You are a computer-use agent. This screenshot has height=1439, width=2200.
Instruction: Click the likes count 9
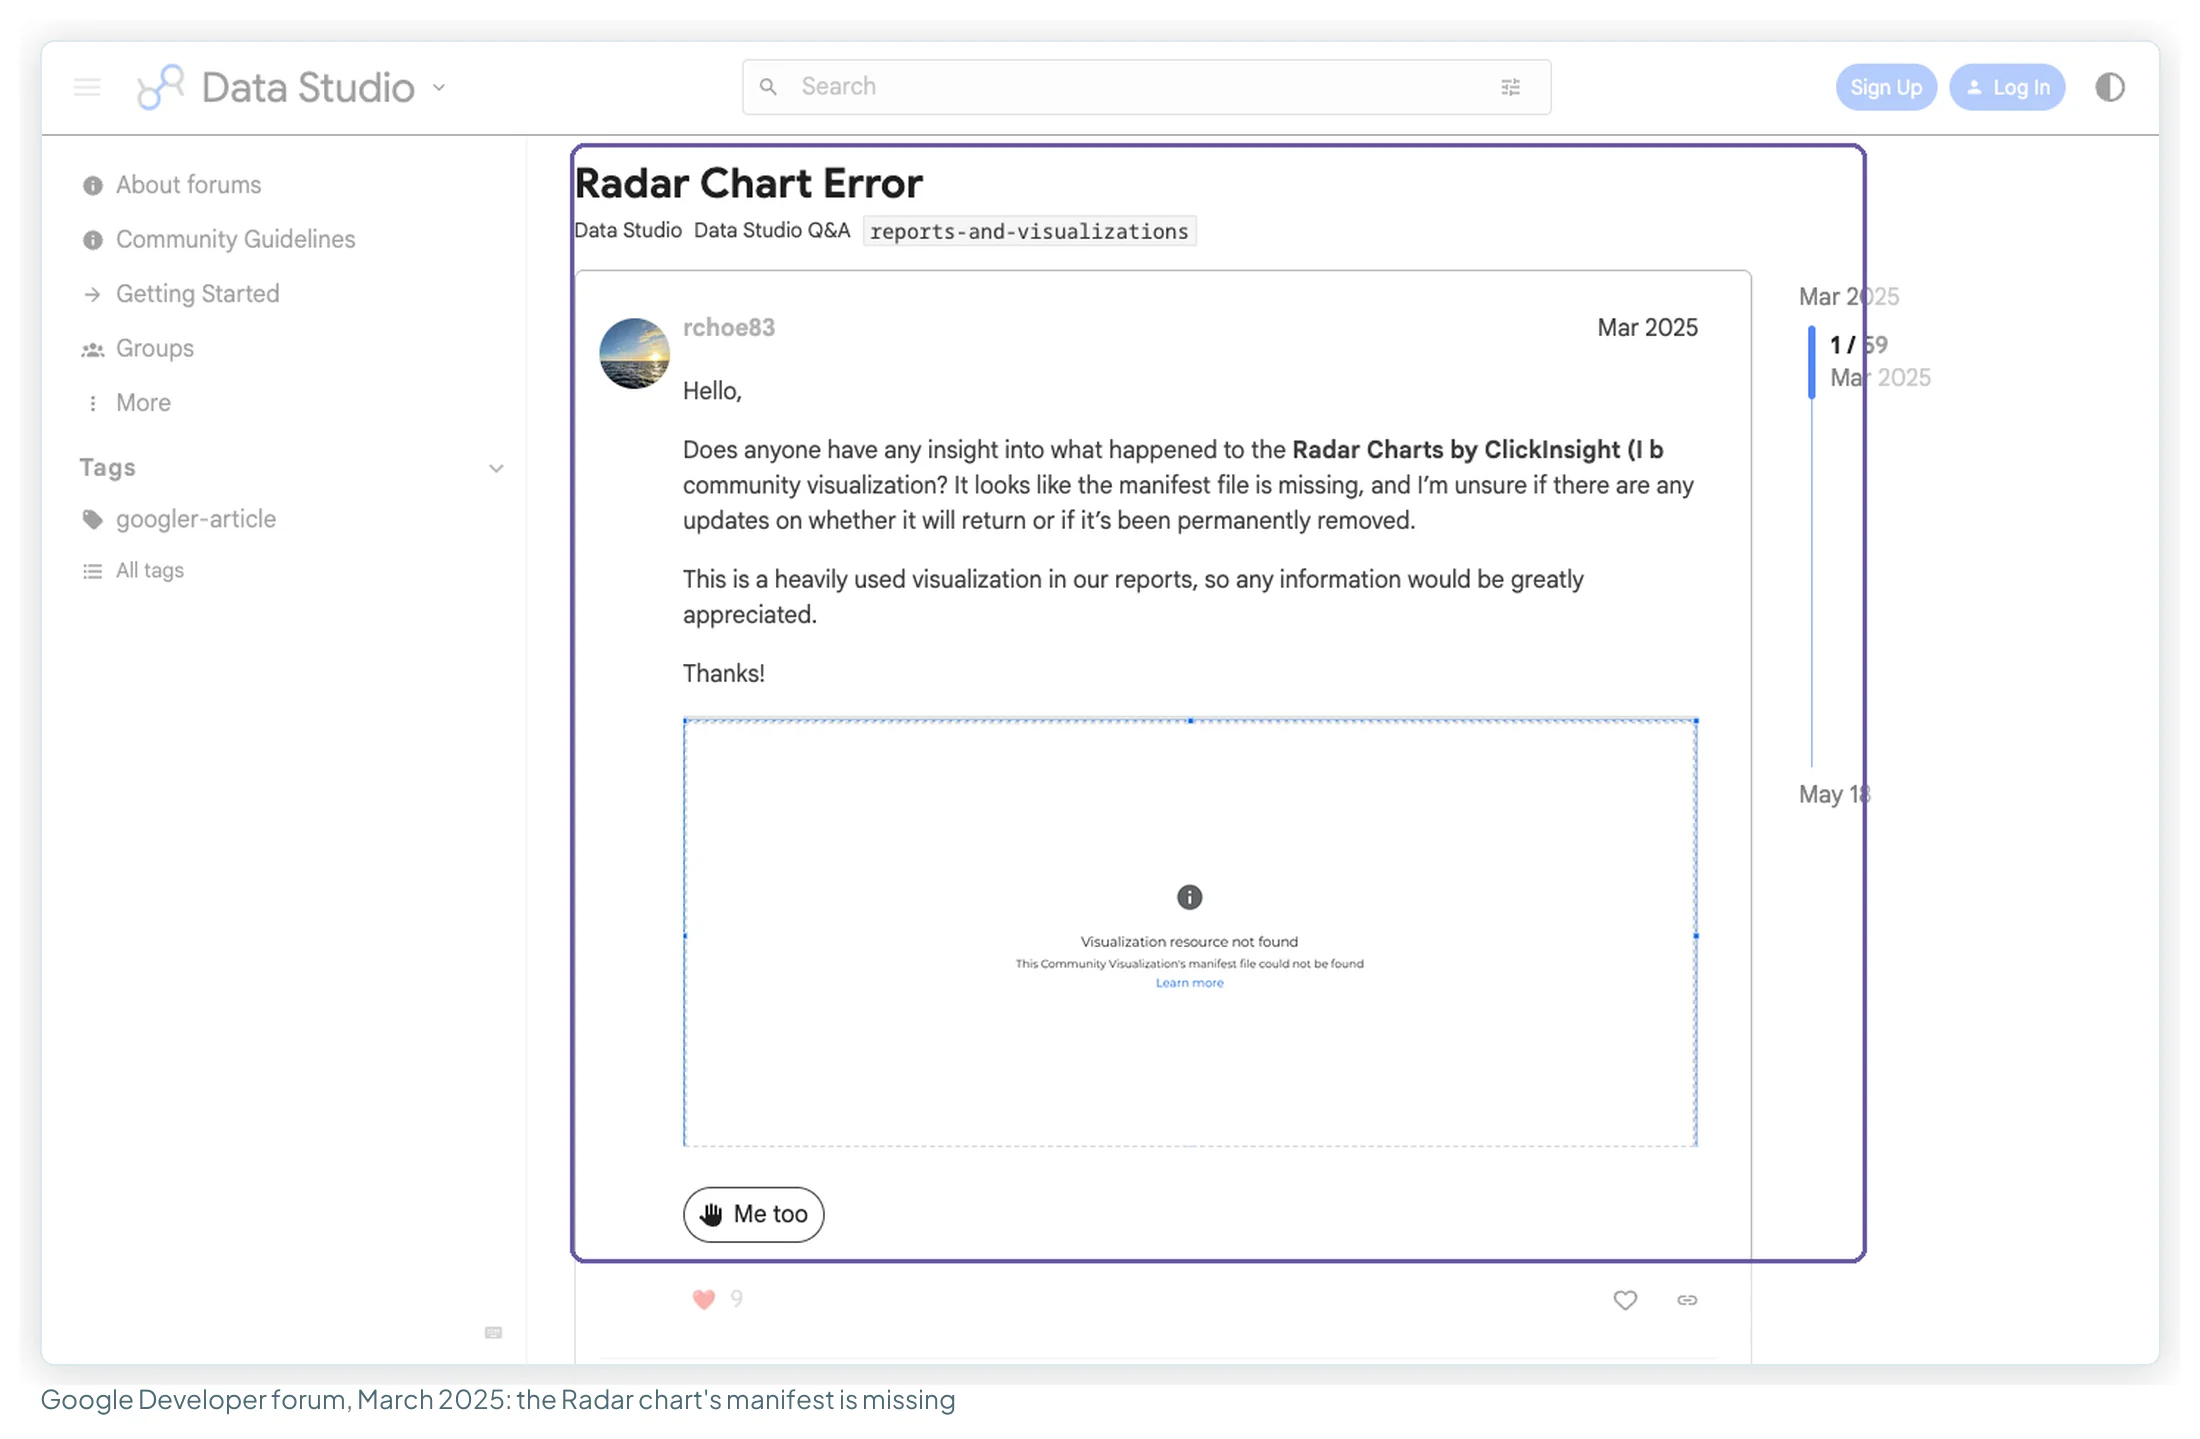[x=736, y=1299]
